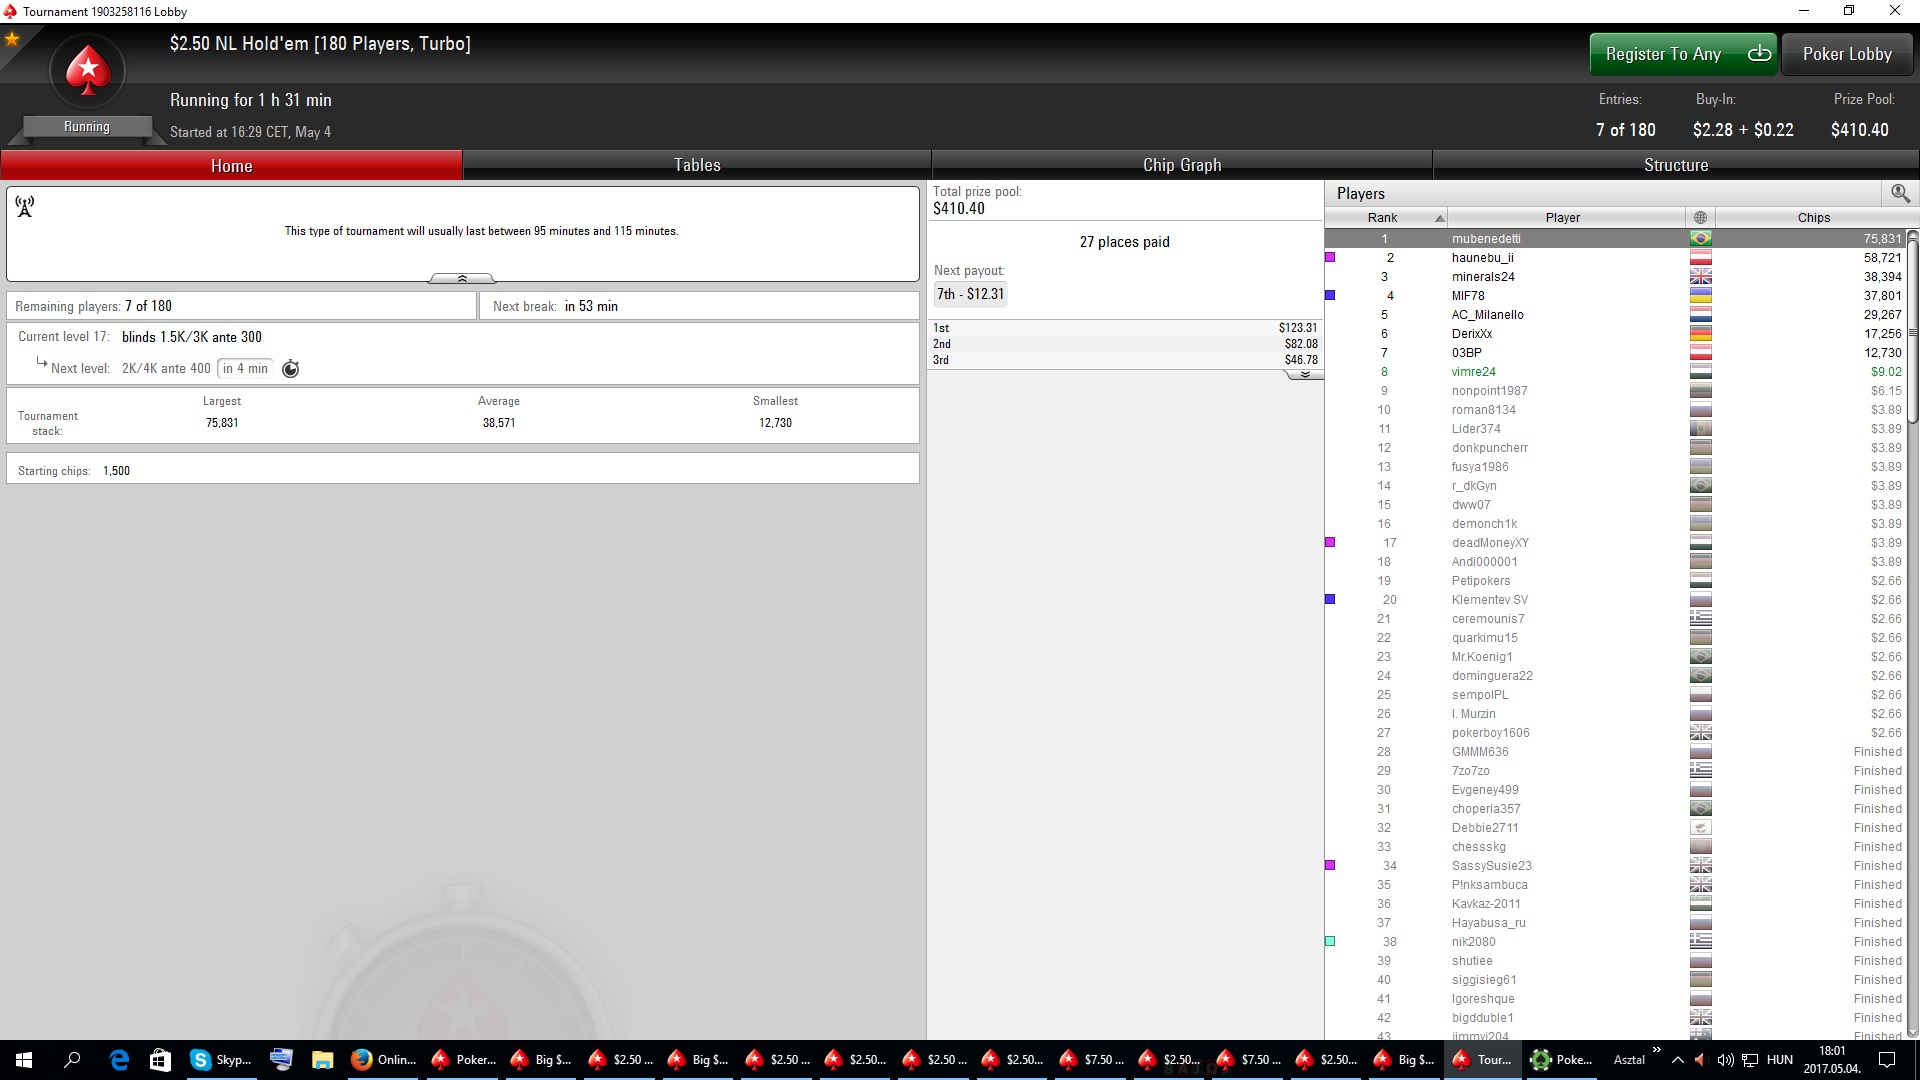Click the Running status badge under the logo

pyautogui.click(x=87, y=127)
